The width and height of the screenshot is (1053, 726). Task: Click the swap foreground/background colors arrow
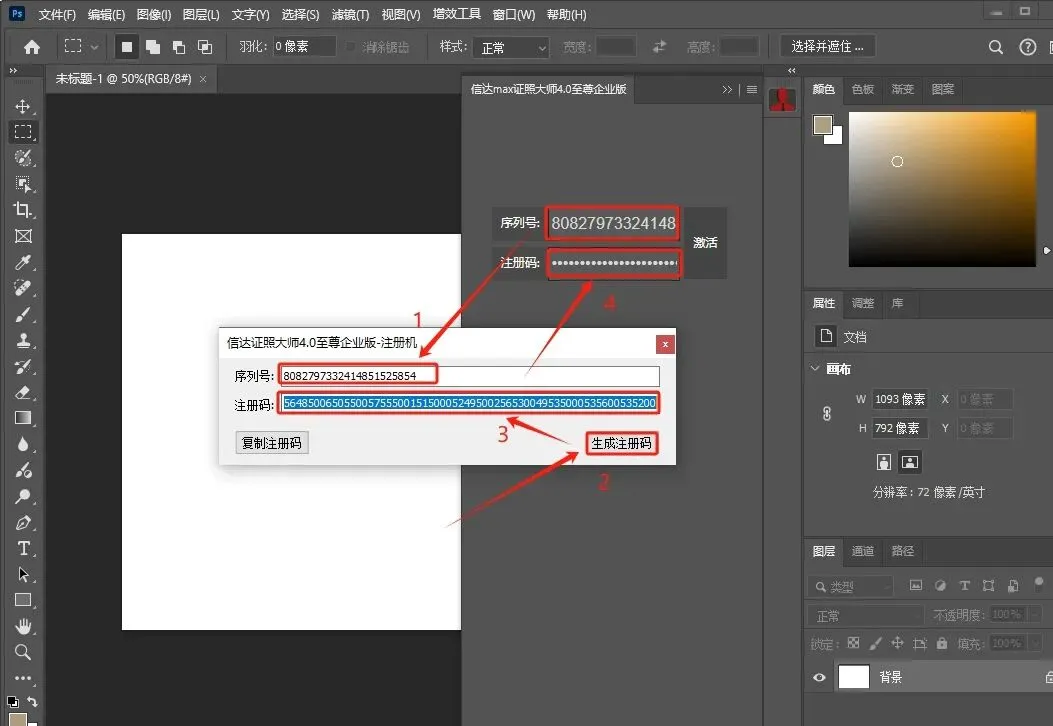[32, 701]
